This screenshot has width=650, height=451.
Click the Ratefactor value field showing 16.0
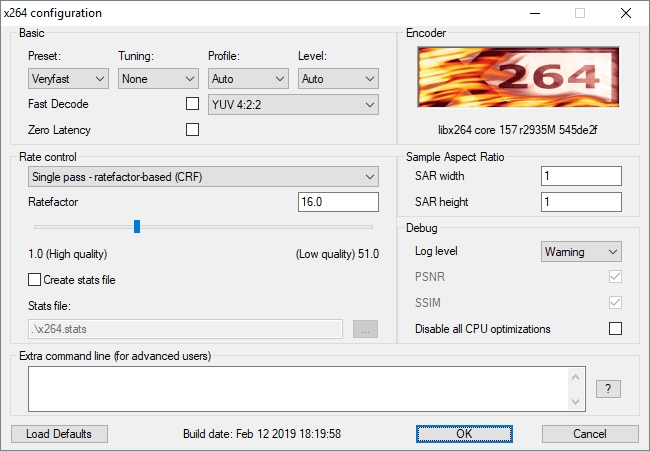click(338, 202)
